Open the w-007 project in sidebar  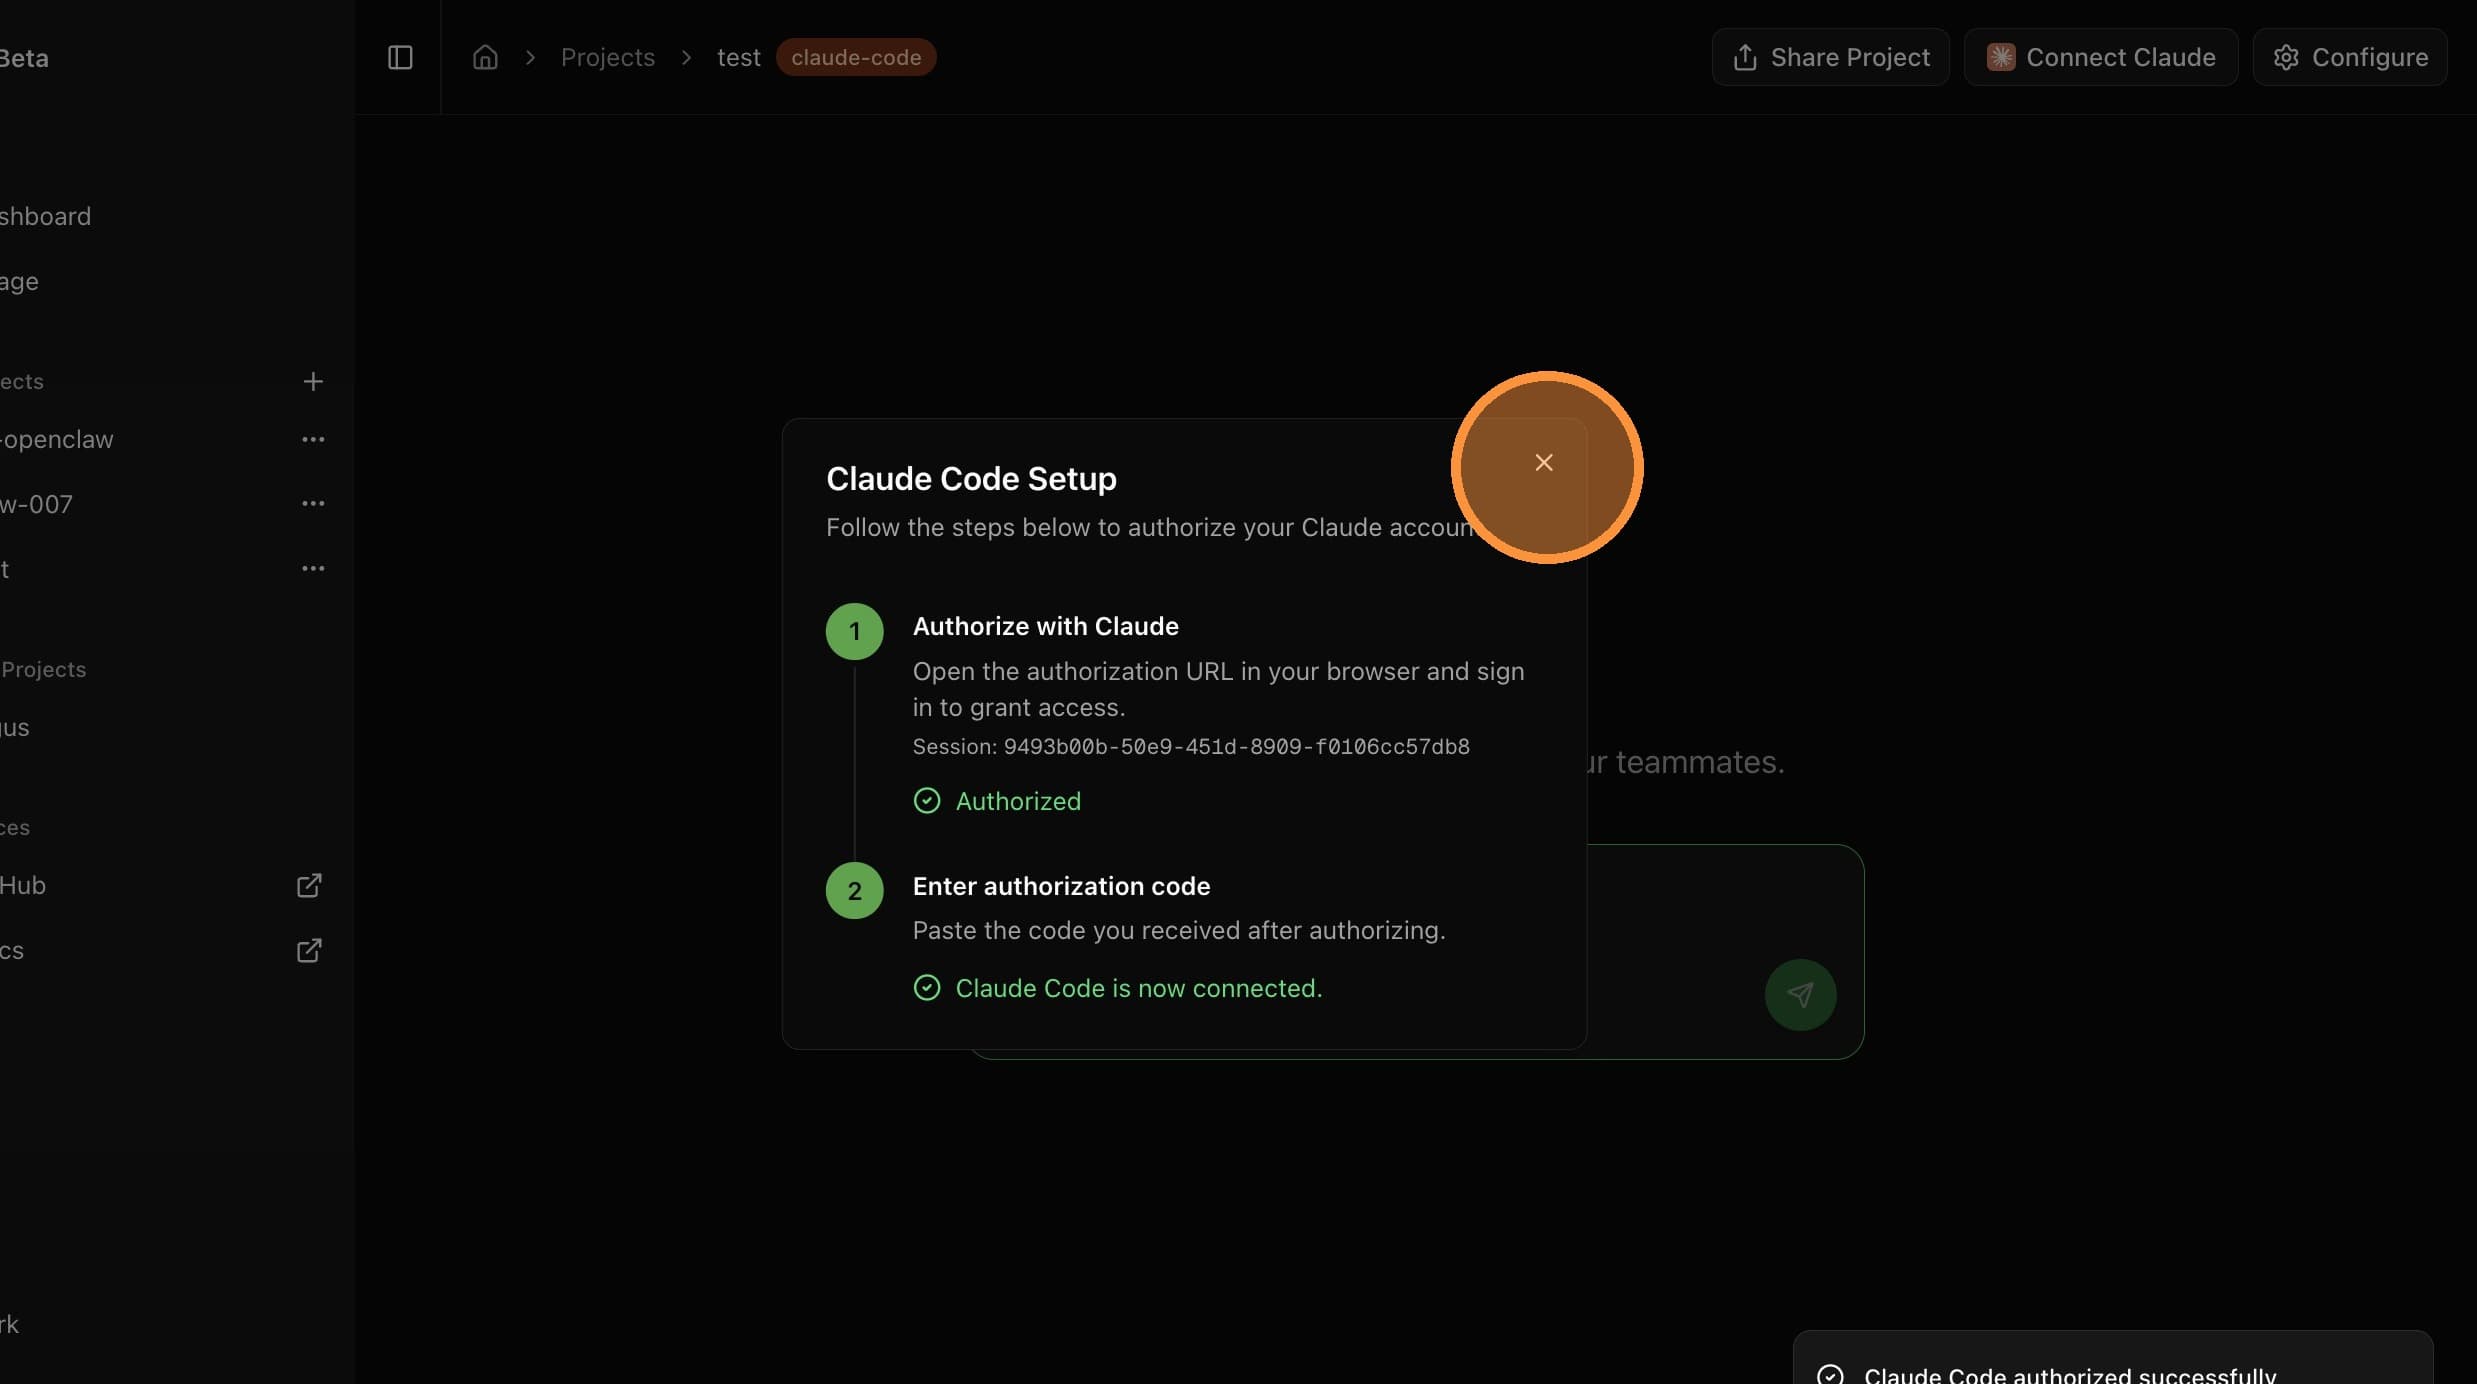point(36,504)
